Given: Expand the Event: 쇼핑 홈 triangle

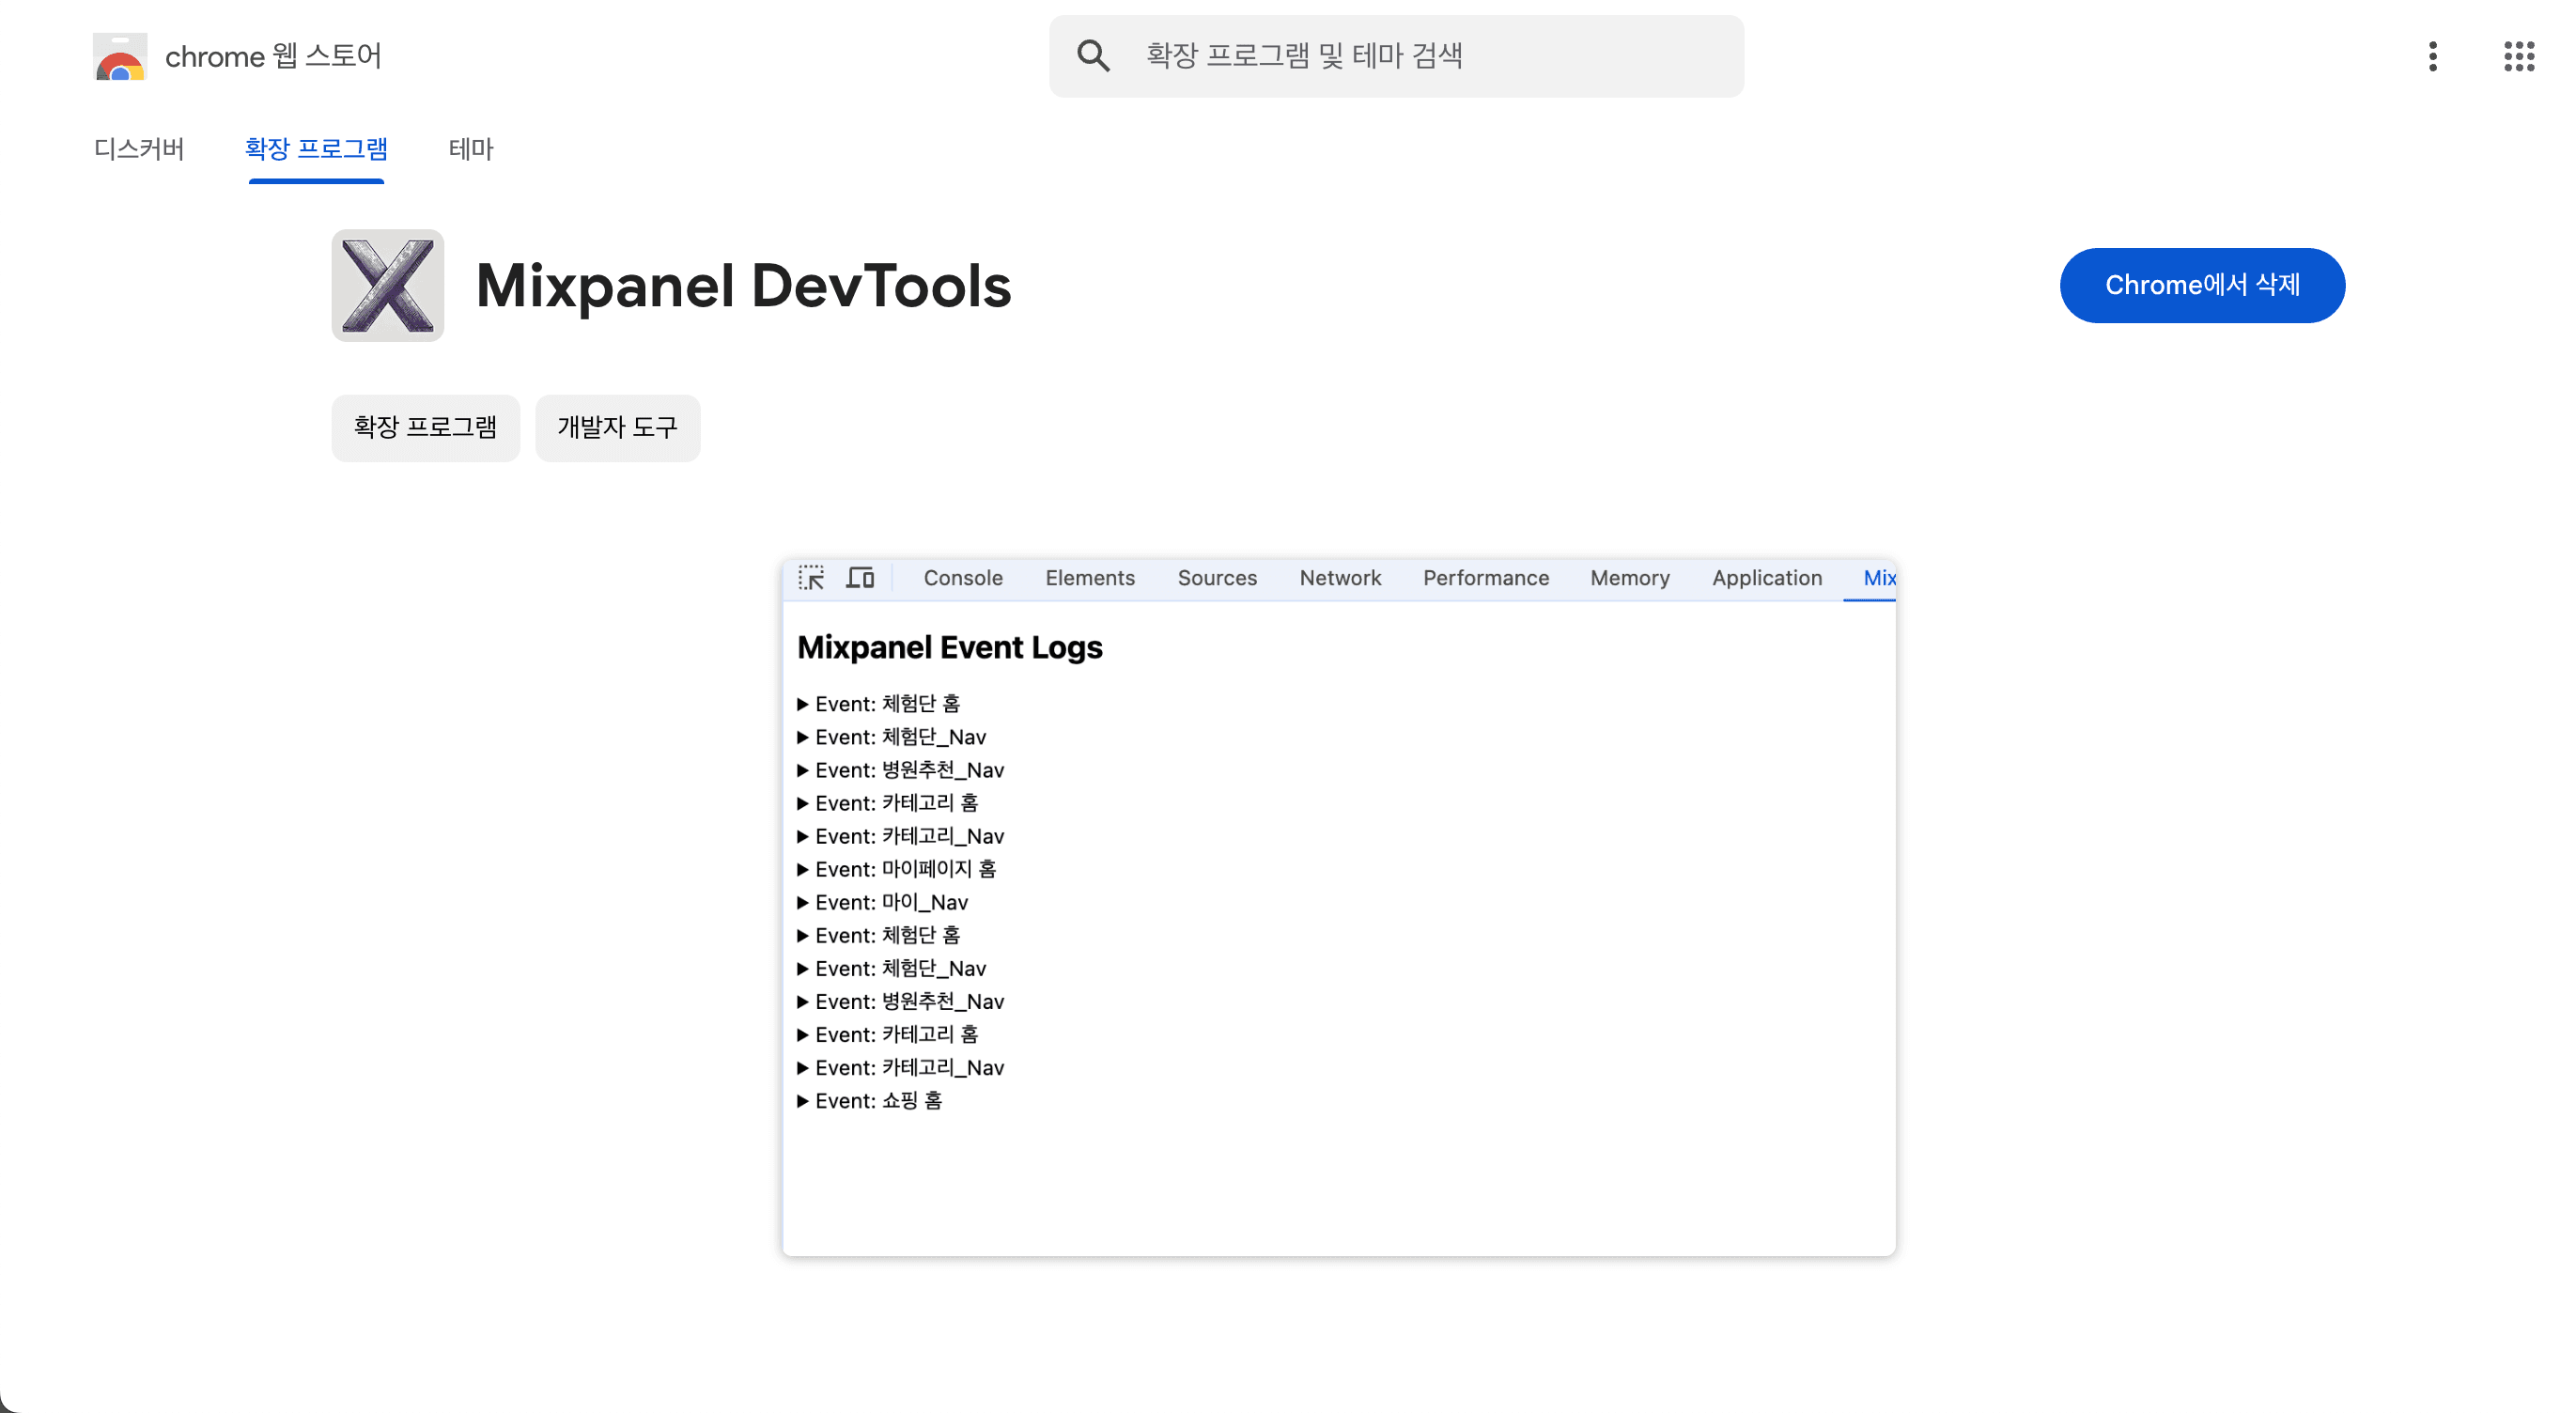Looking at the screenshot, I should coord(802,1101).
